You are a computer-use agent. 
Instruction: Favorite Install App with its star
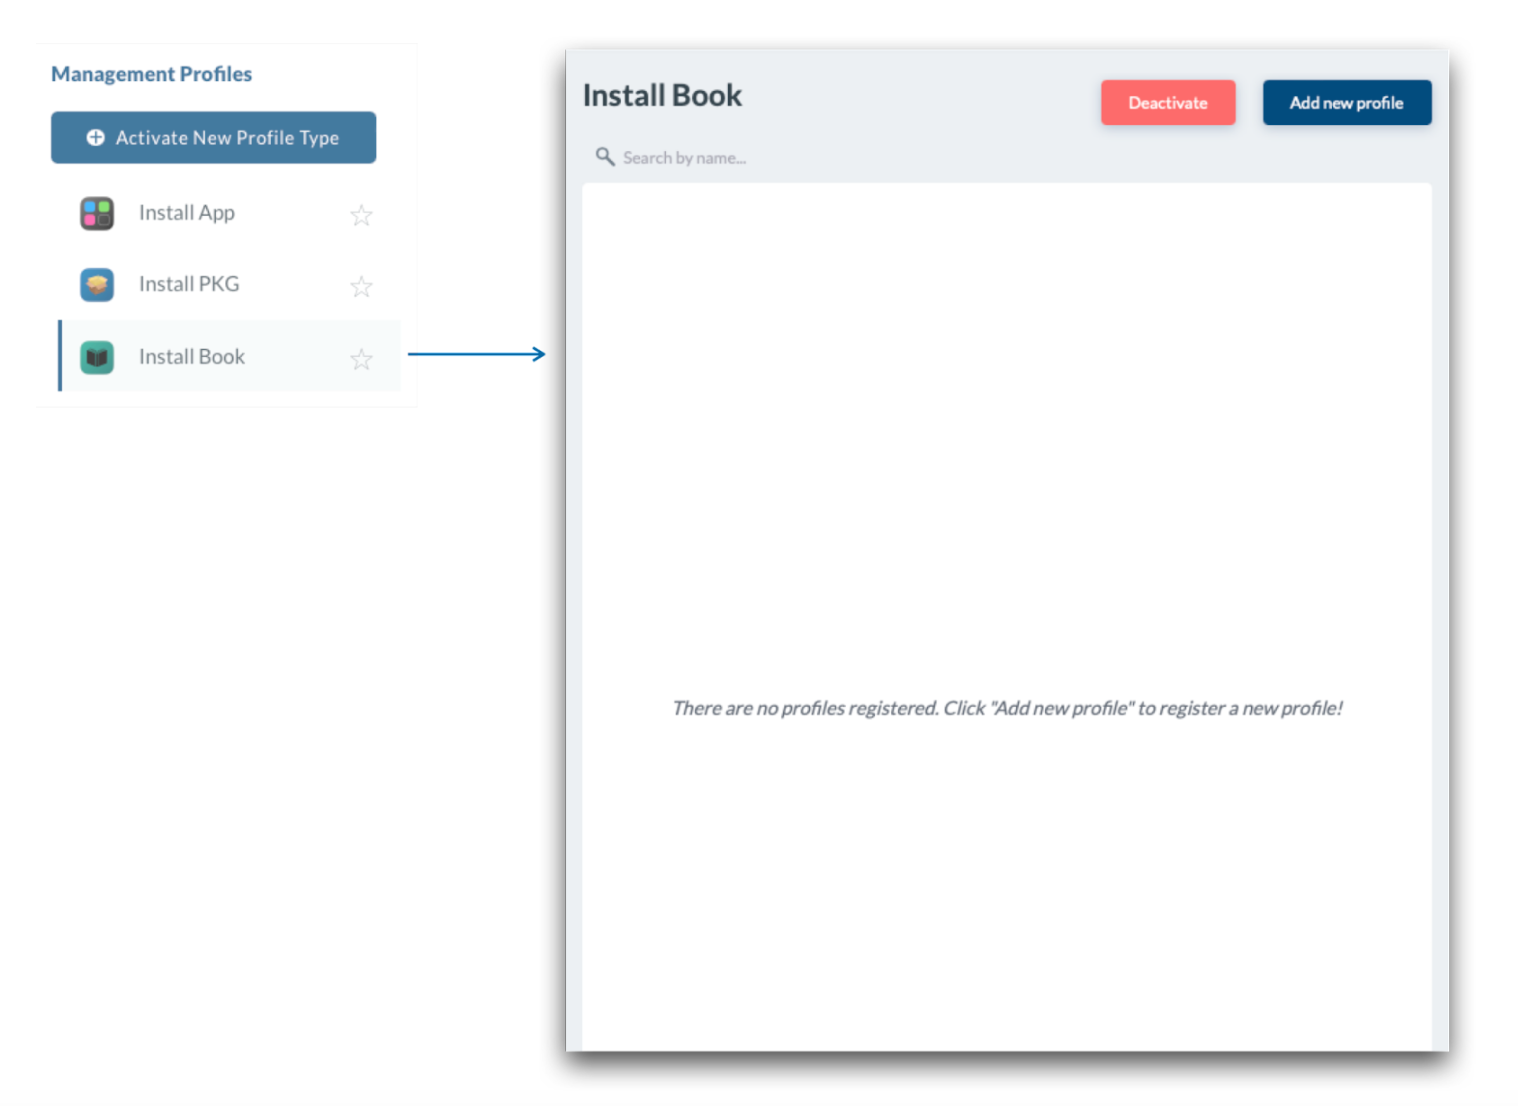[361, 215]
